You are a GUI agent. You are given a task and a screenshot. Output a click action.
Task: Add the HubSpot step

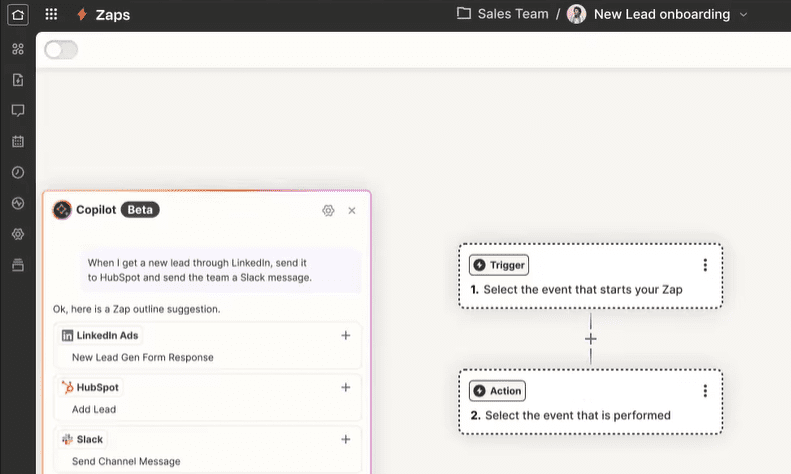[346, 387]
